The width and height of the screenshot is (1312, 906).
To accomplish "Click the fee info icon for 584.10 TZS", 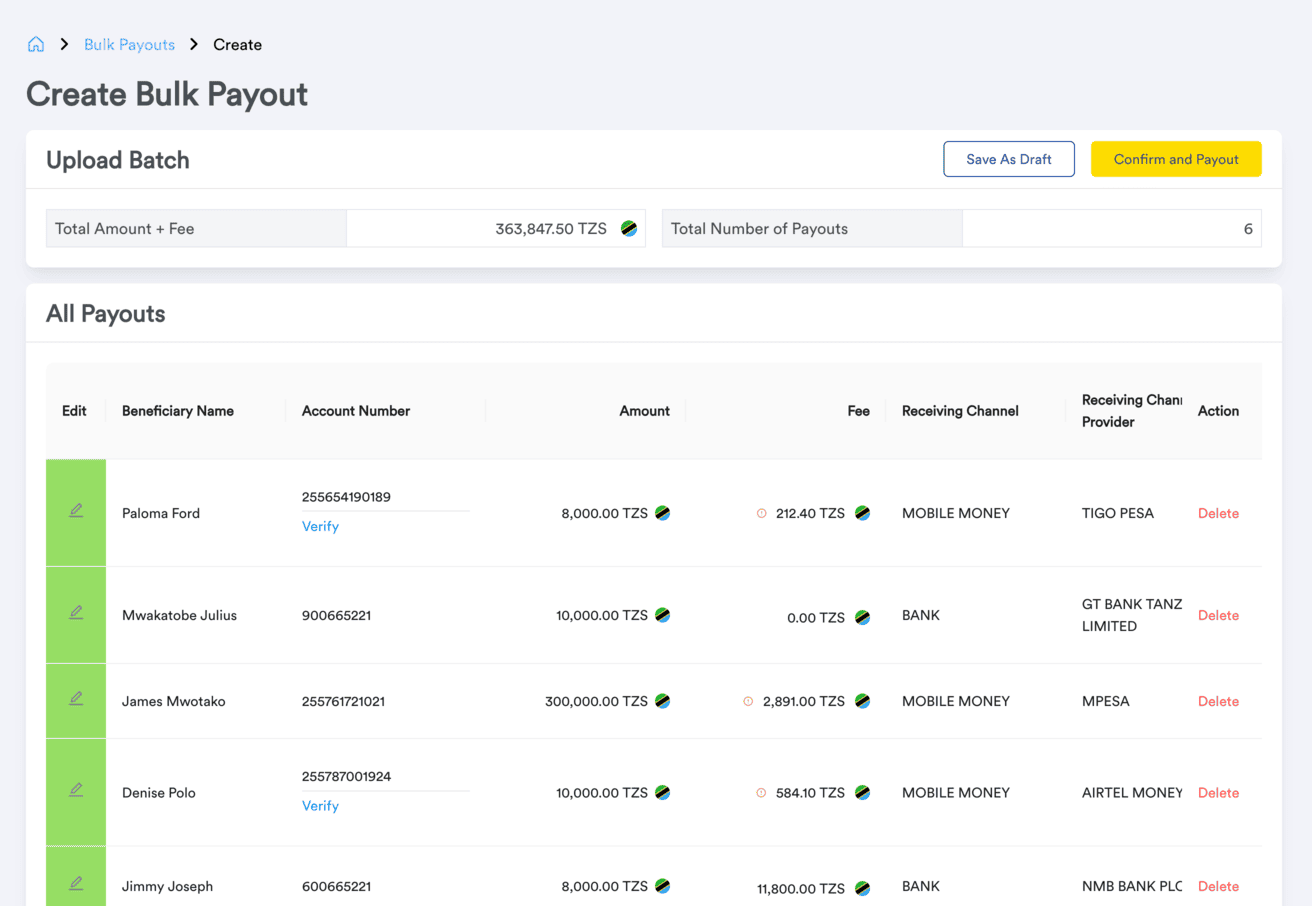I will [x=761, y=793].
